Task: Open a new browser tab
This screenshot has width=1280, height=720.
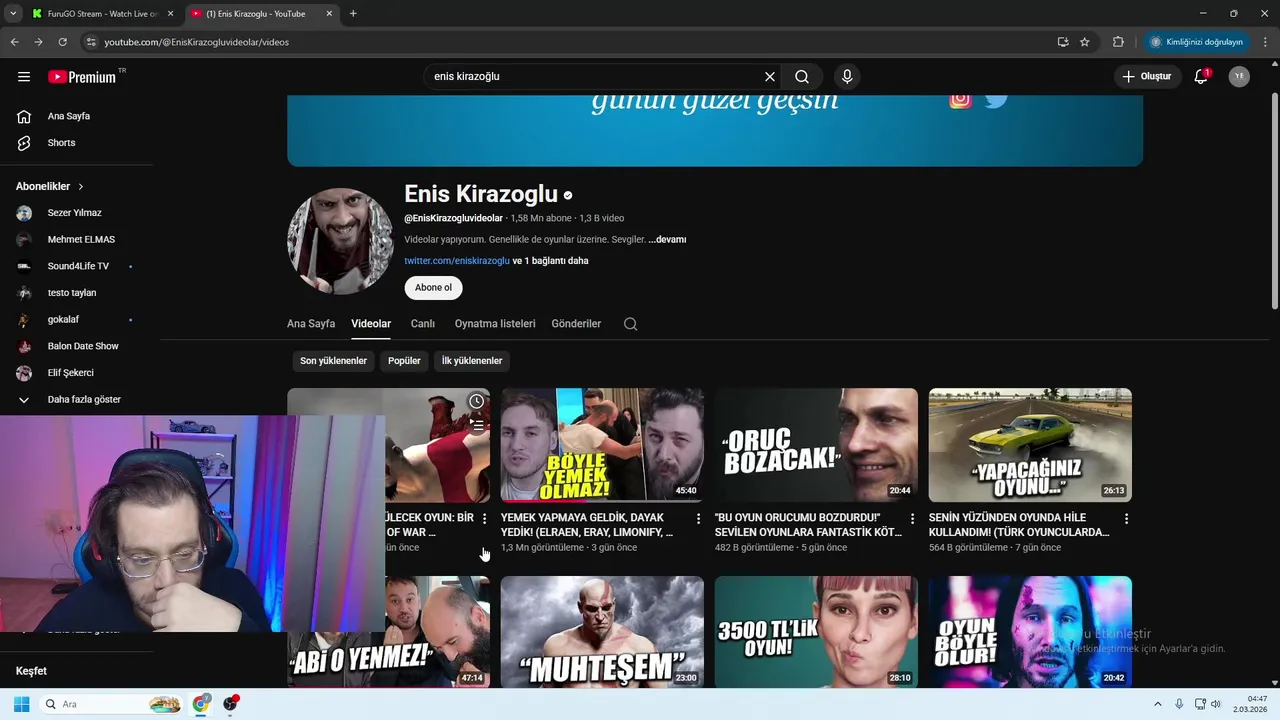Action: click(x=353, y=14)
